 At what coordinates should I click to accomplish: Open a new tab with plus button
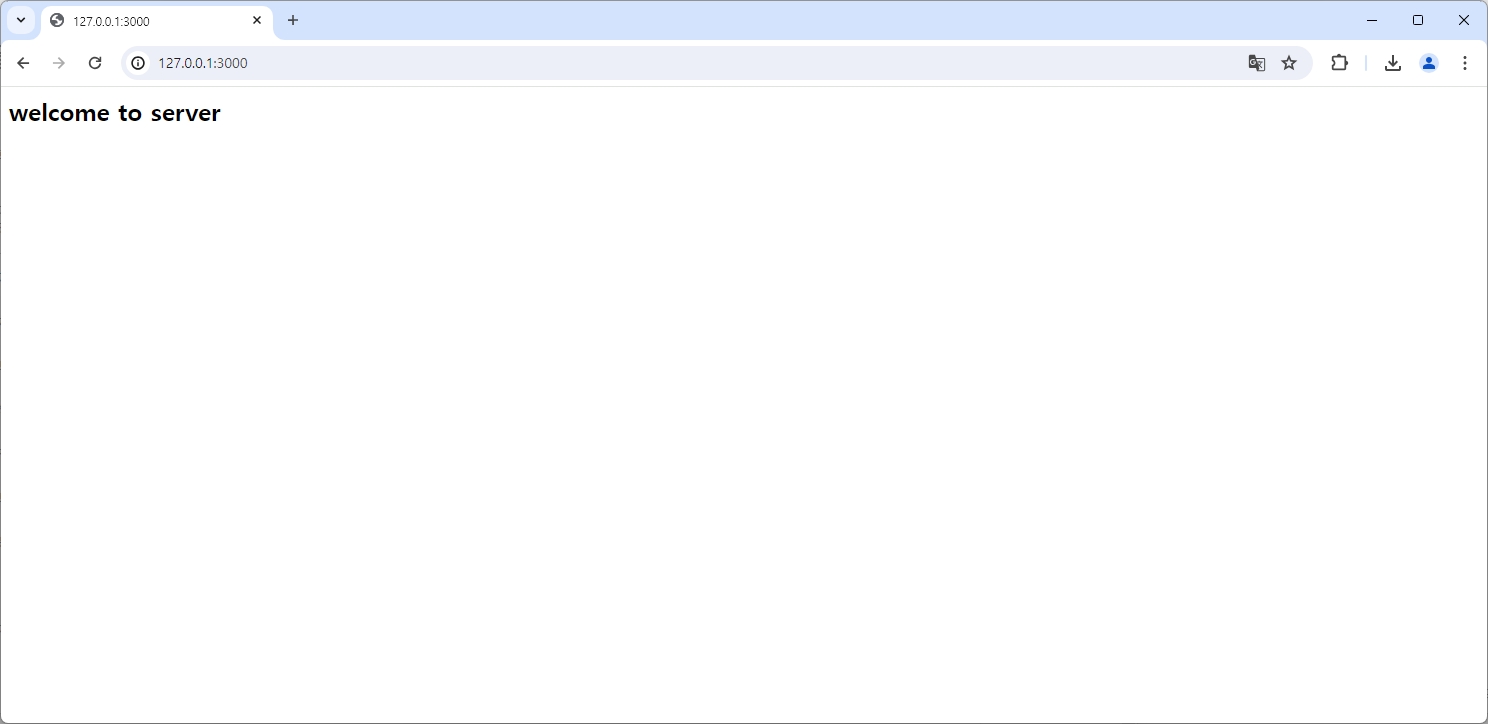(x=293, y=20)
